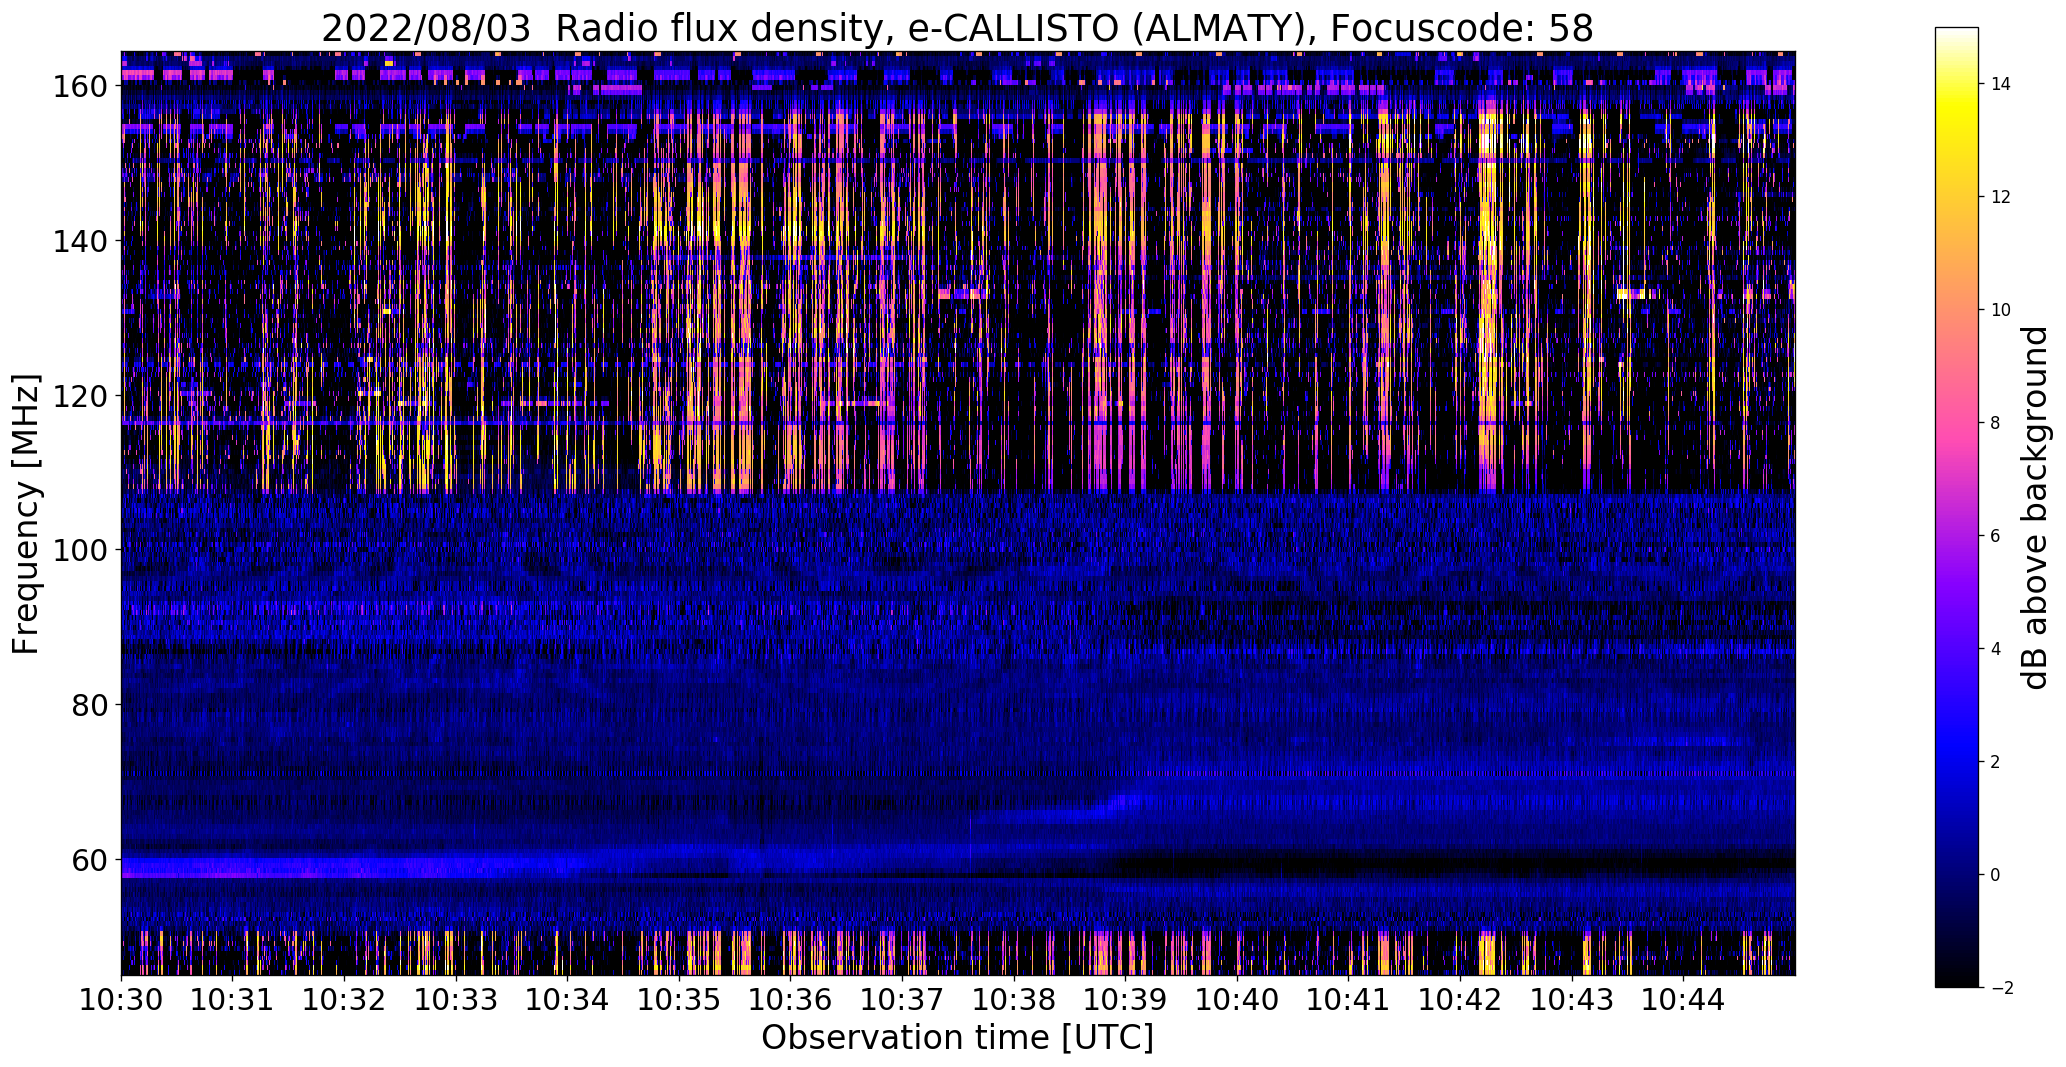The height and width of the screenshot is (1067, 2066).
Task: Click the 10:39 time tick label
Action: coord(1125,998)
